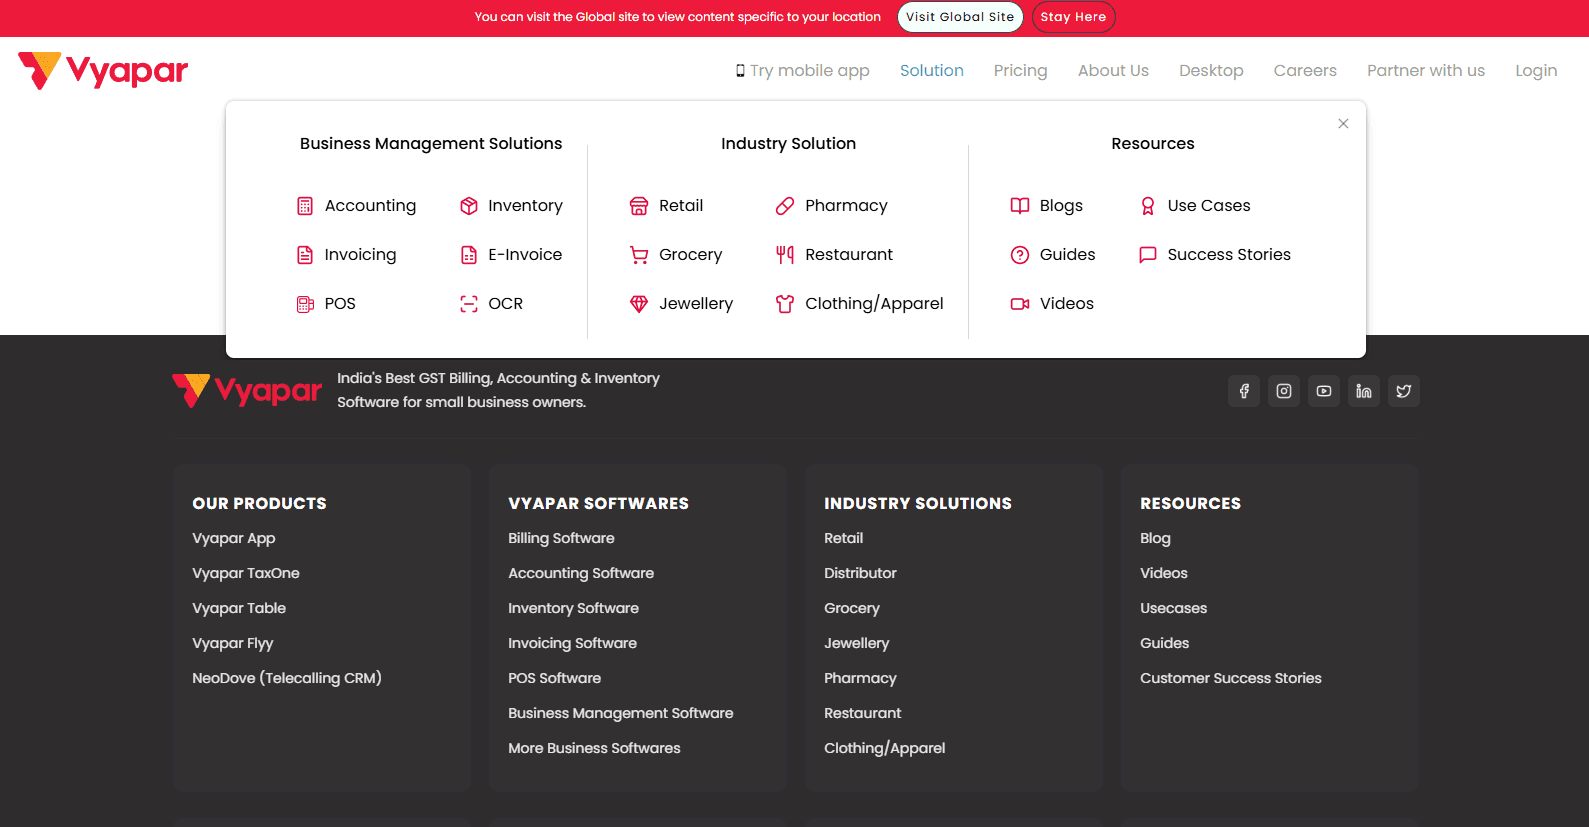This screenshot has width=1589, height=827.
Task: Open More Business Softwares footer link
Action: [x=594, y=748]
